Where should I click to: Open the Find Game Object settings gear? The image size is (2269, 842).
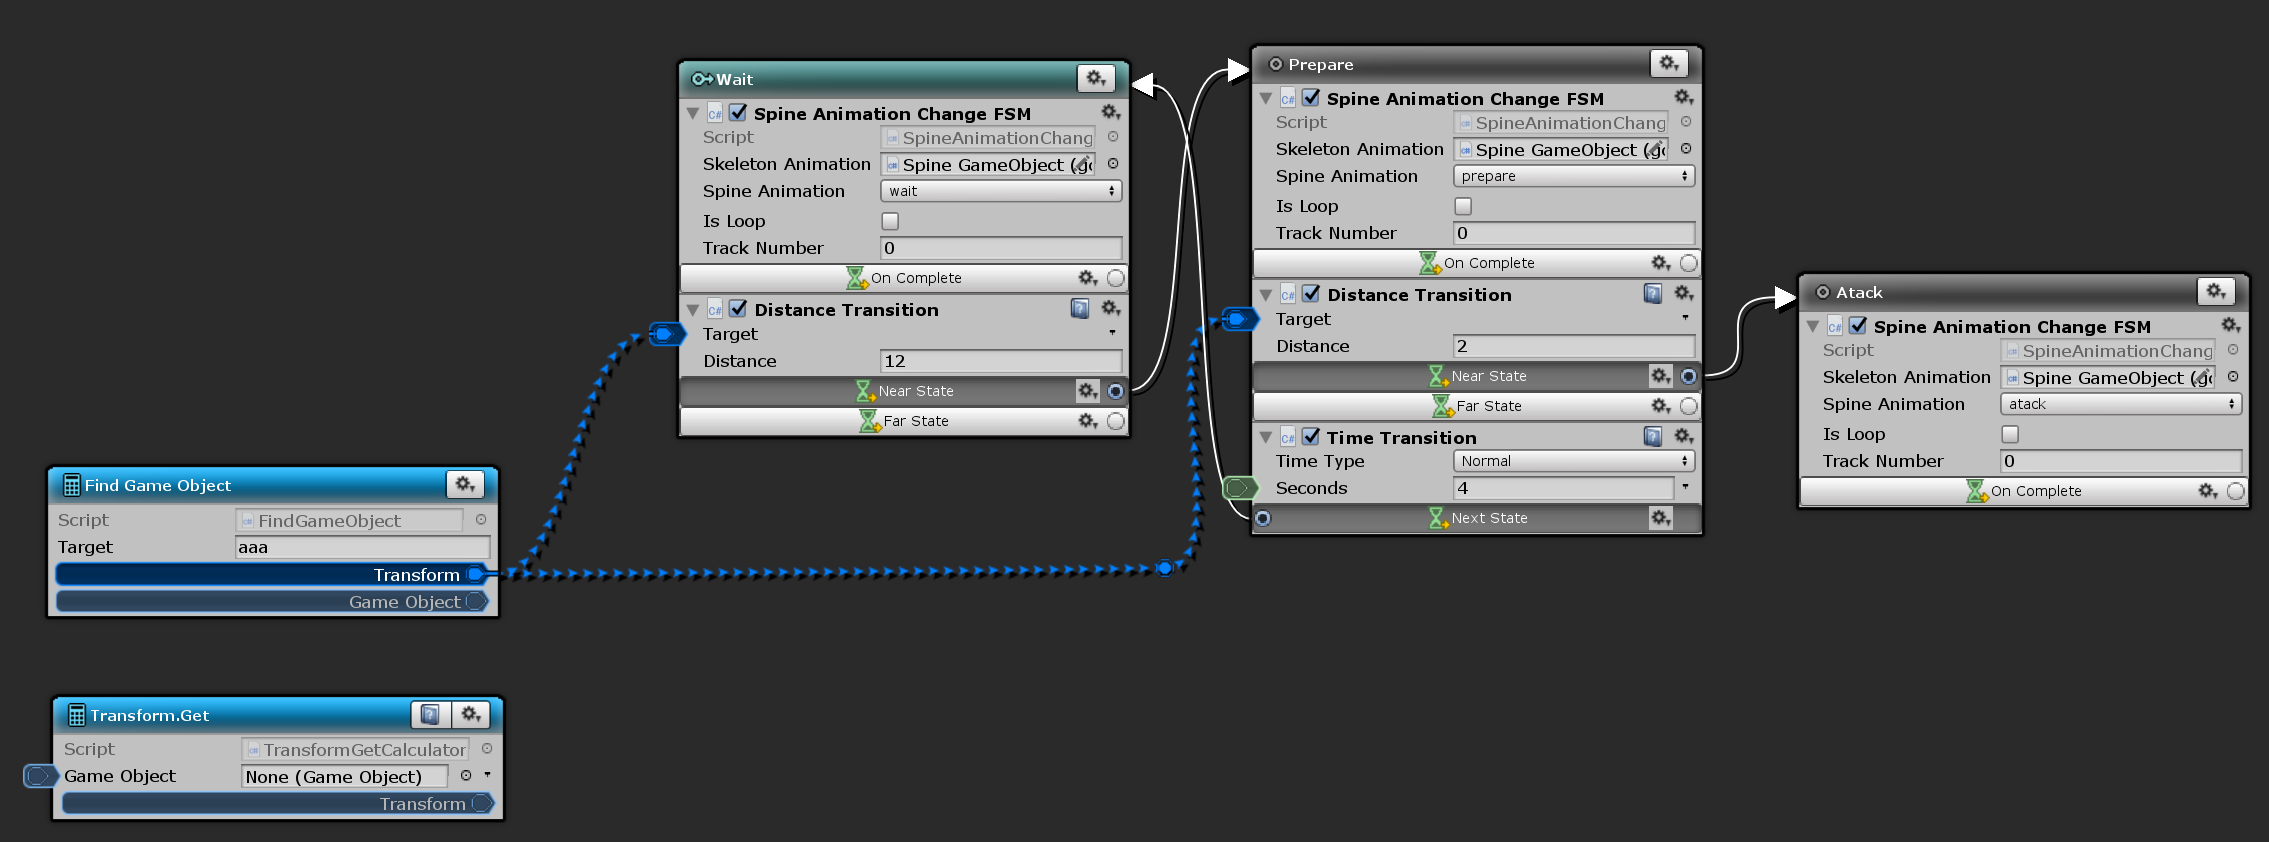[x=465, y=484]
